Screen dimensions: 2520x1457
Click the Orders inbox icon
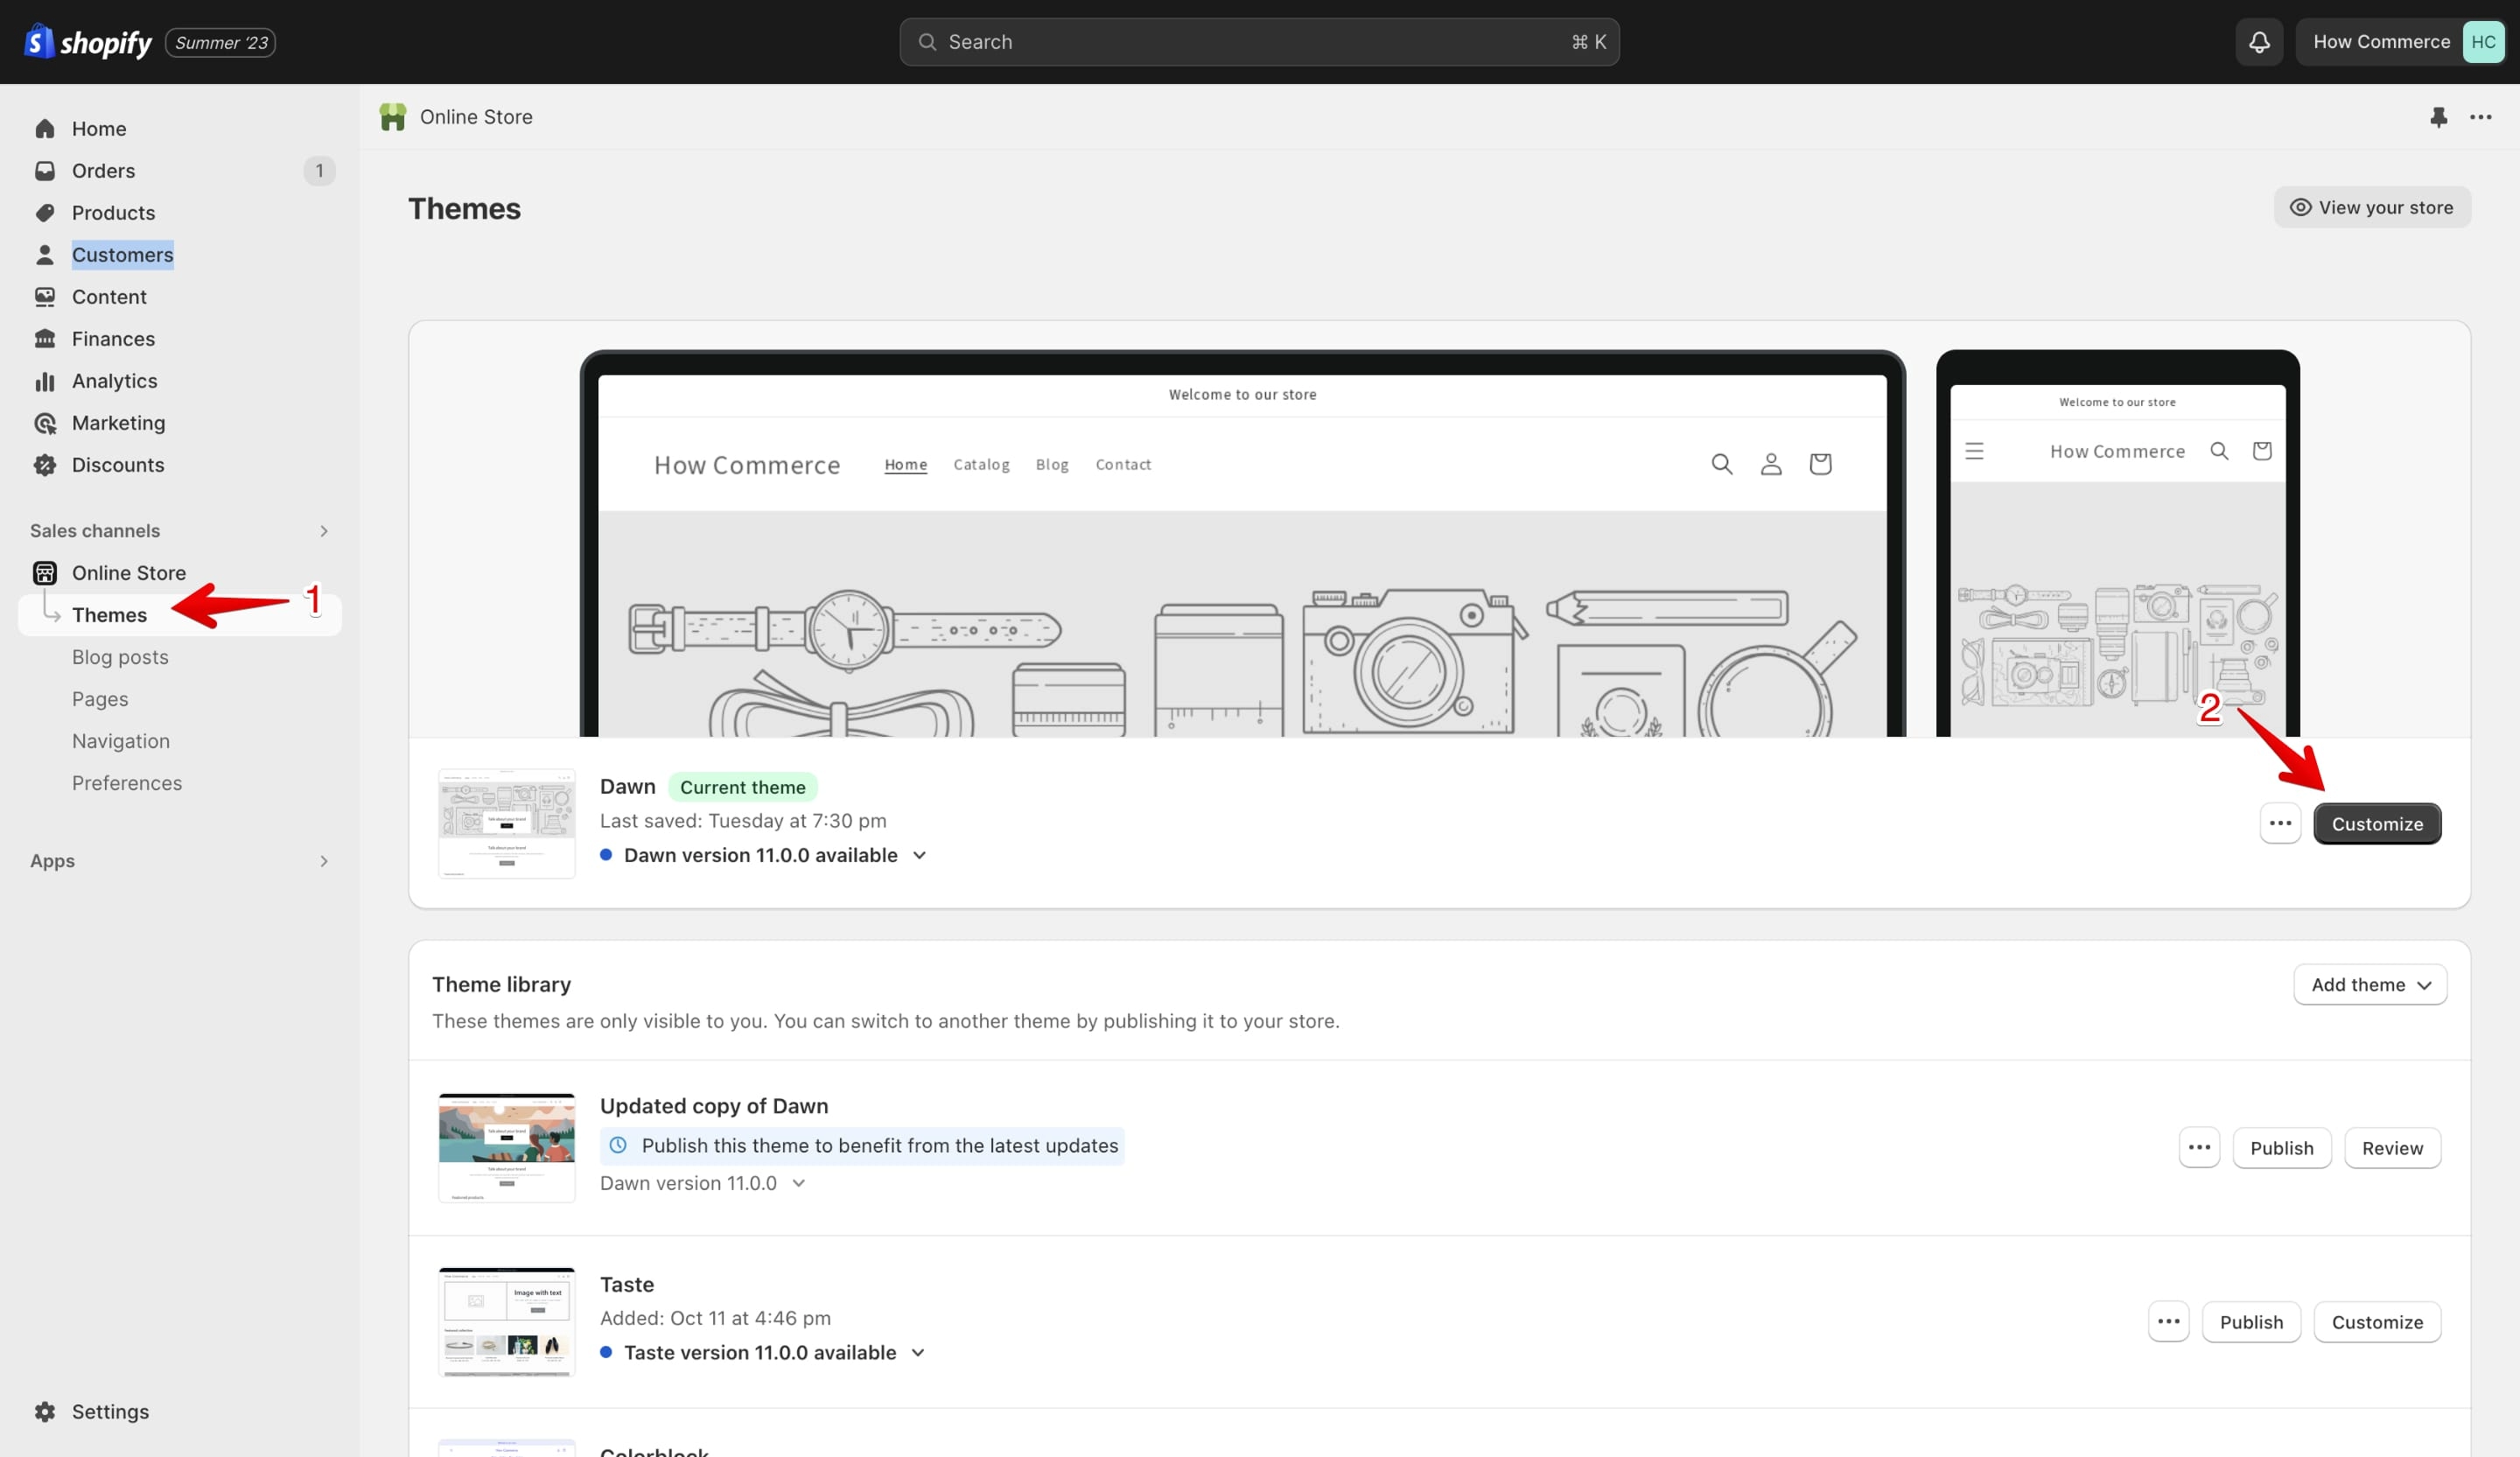point(45,171)
